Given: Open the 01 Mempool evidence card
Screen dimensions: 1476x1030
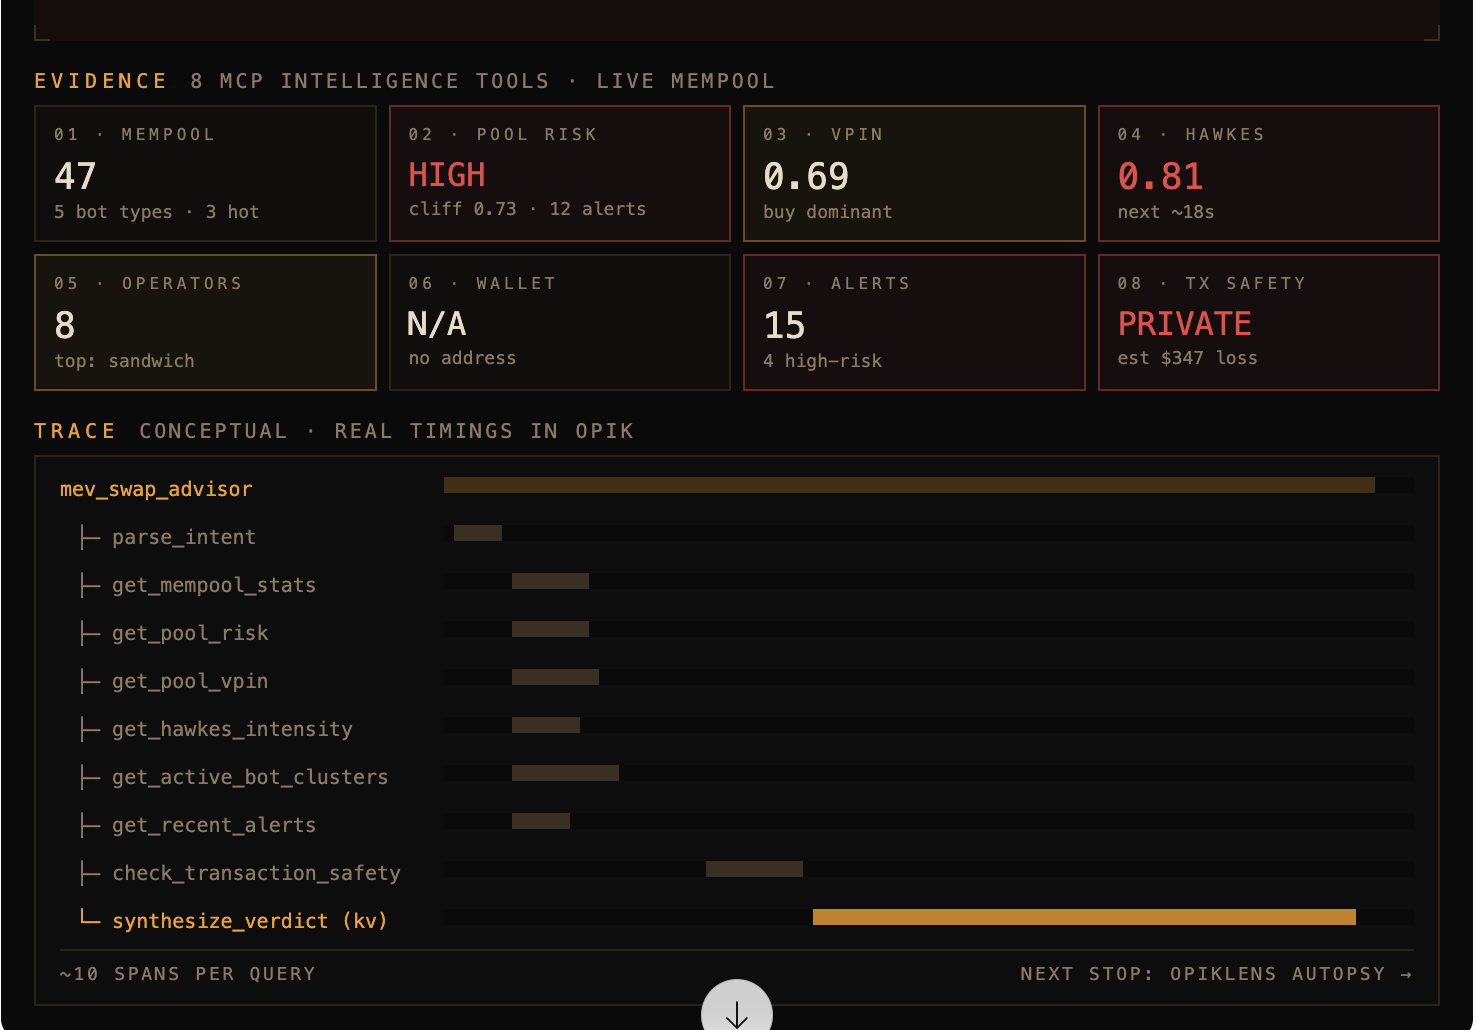Looking at the screenshot, I should click(205, 173).
